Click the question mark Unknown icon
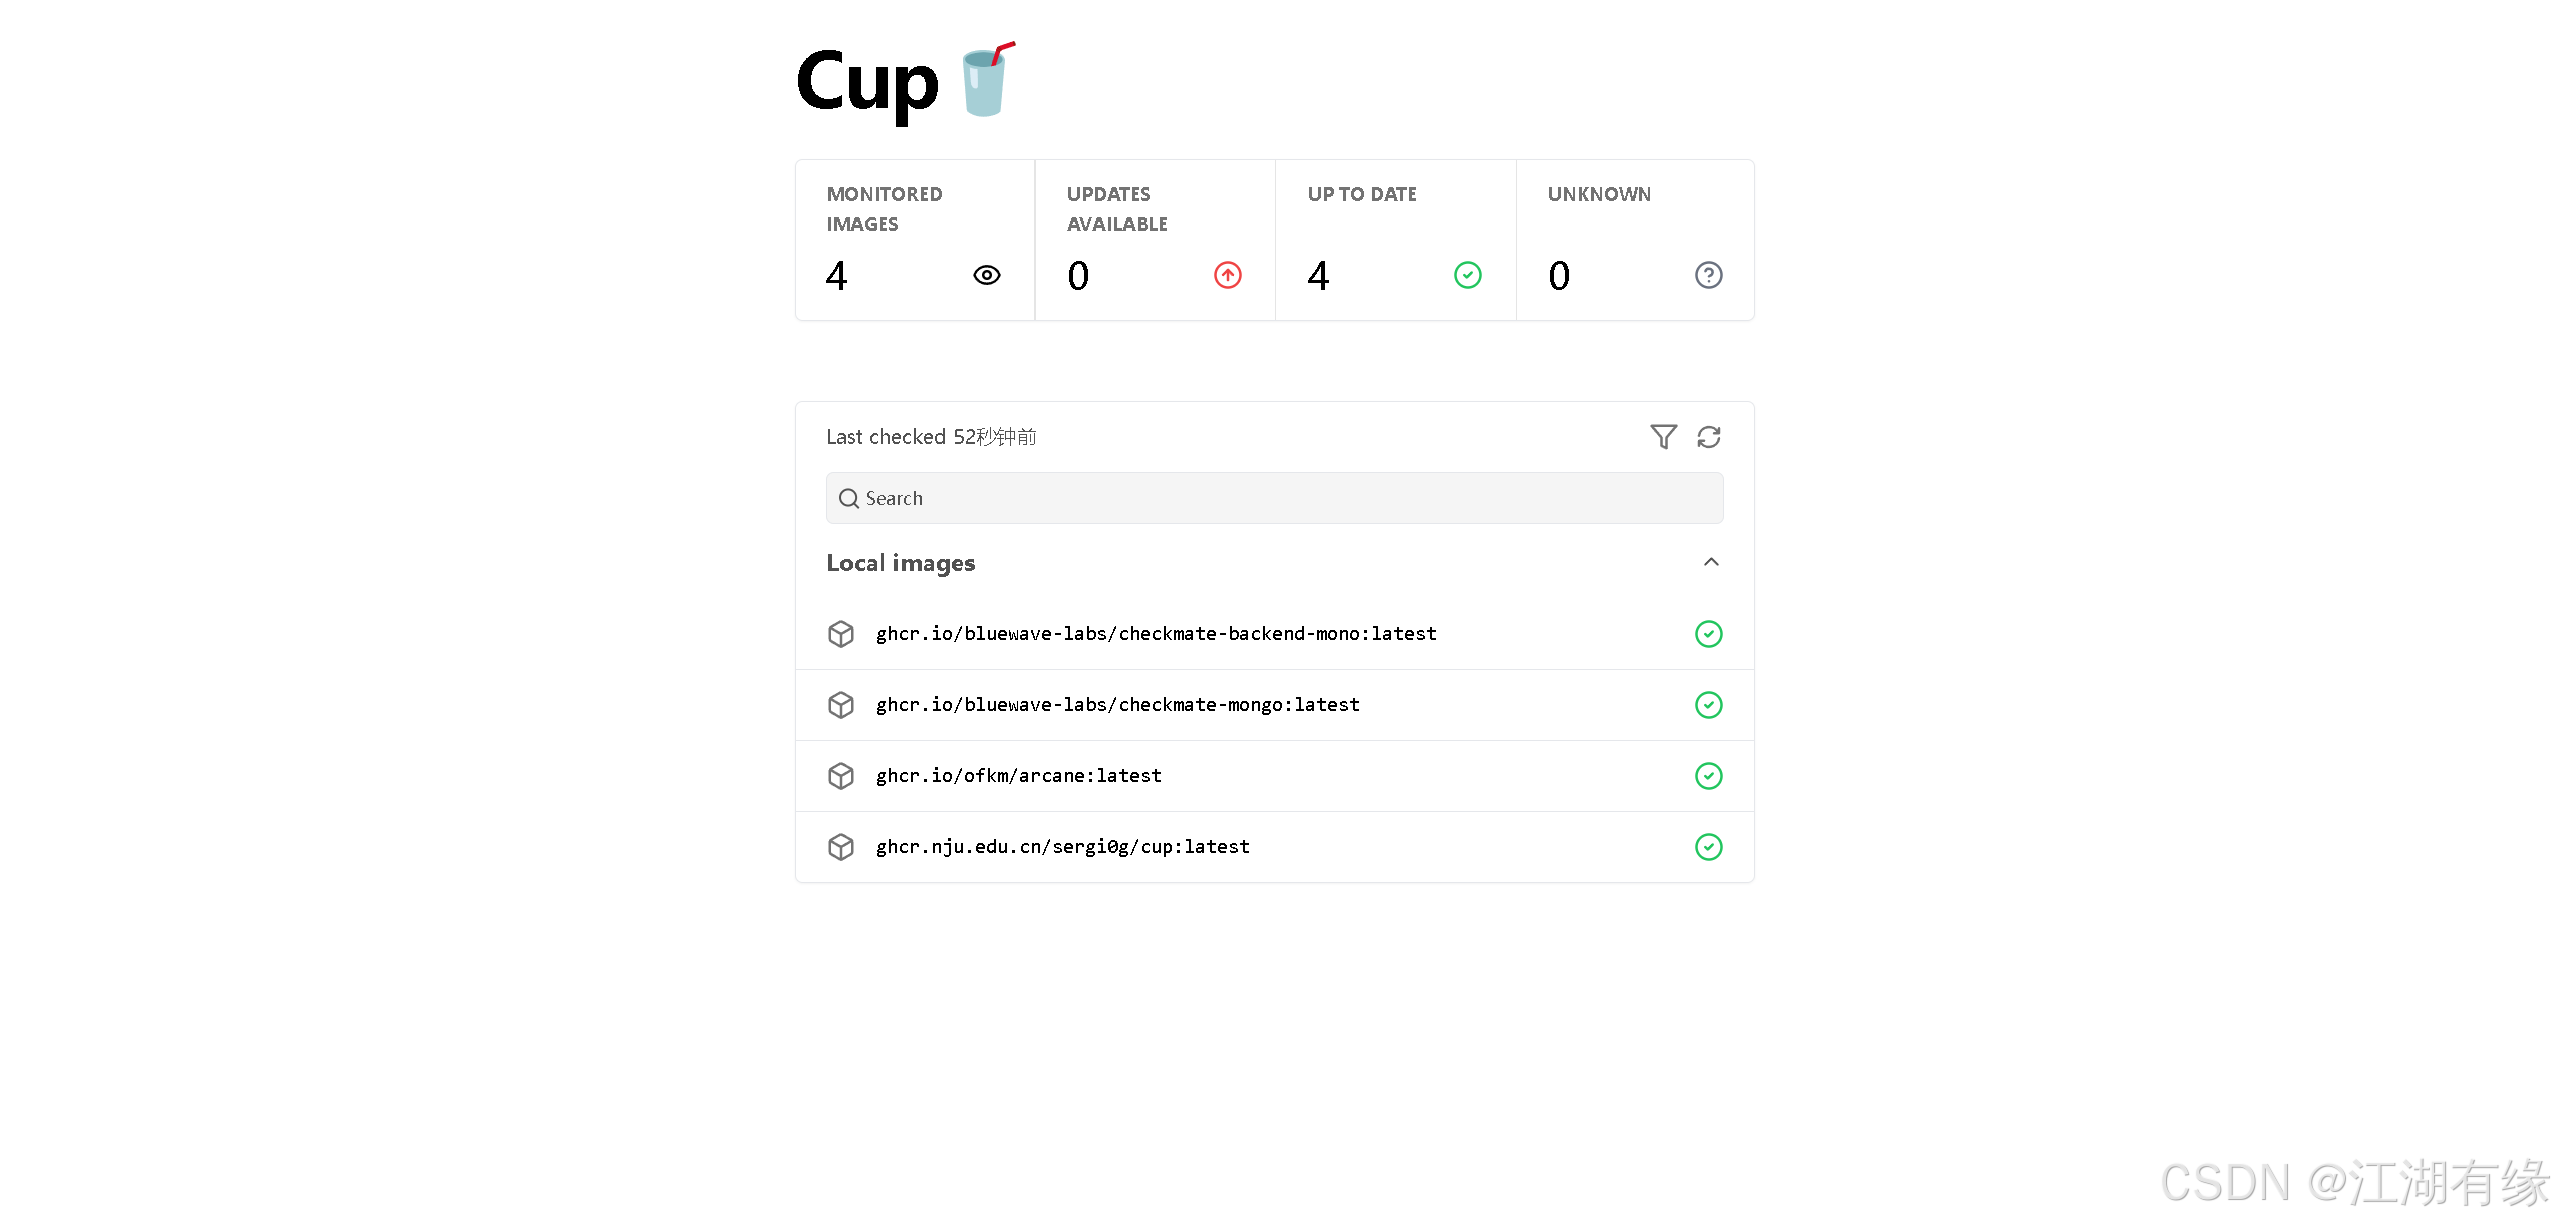This screenshot has width=2555, height=1225. pyautogui.click(x=1708, y=275)
